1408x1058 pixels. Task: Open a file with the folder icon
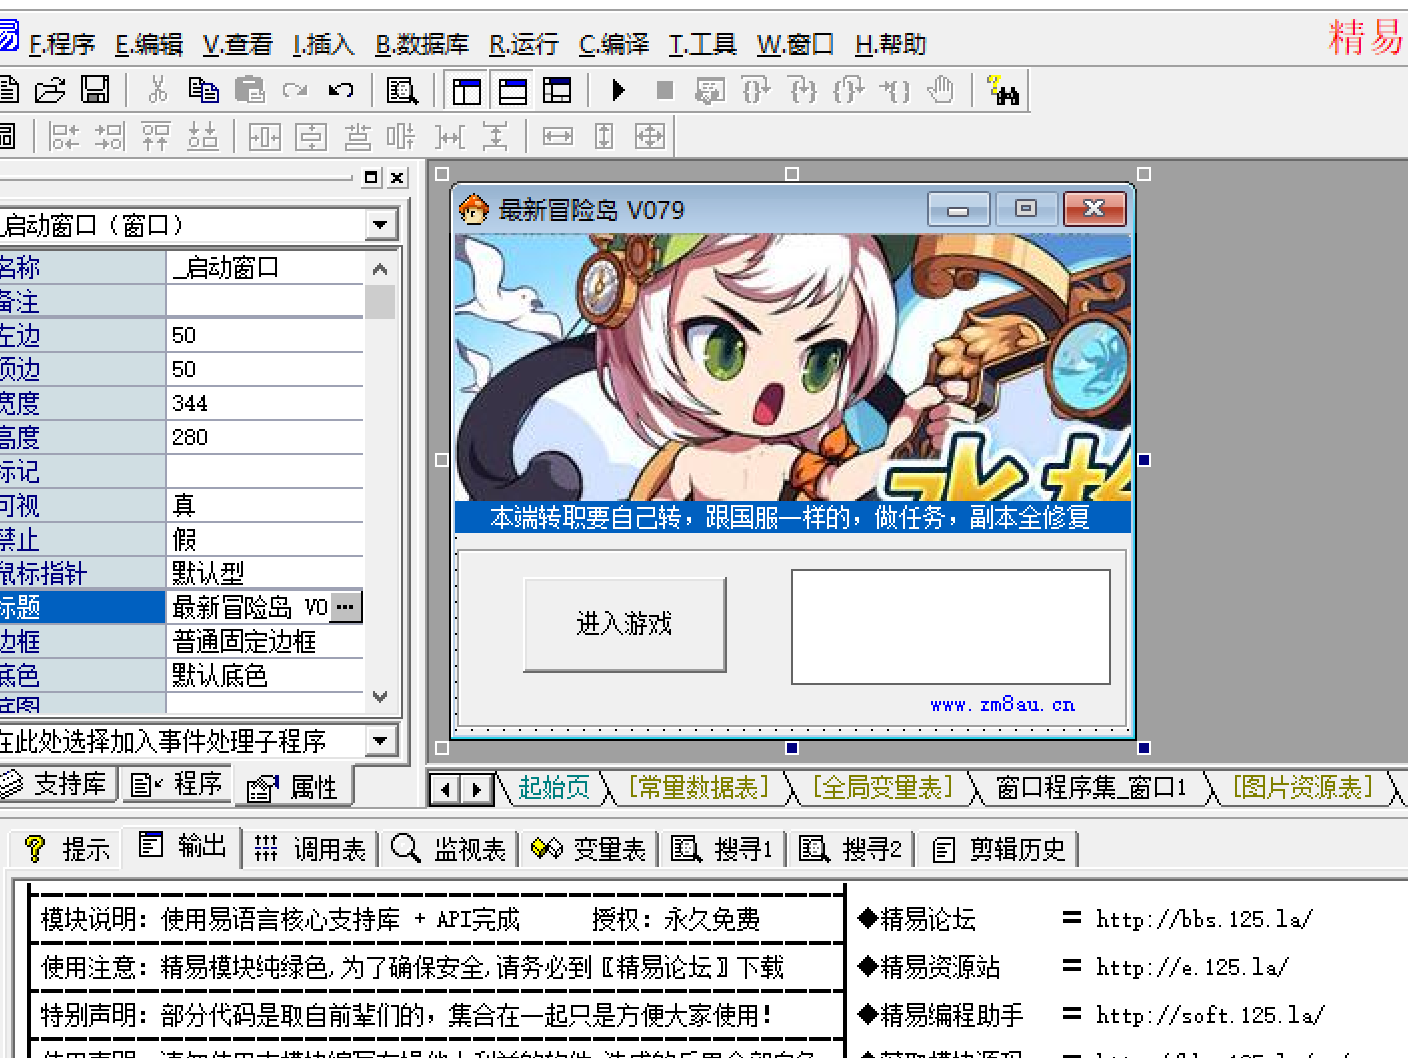tap(50, 91)
